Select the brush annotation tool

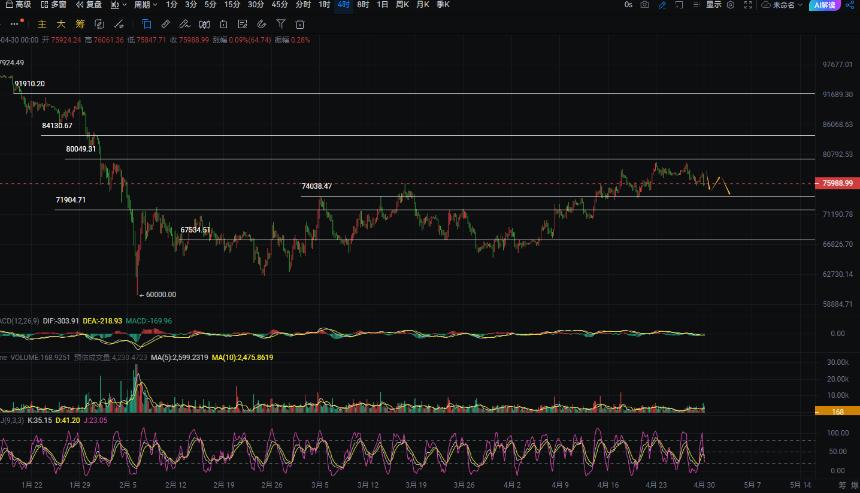pyautogui.click(x=185, y=24)
